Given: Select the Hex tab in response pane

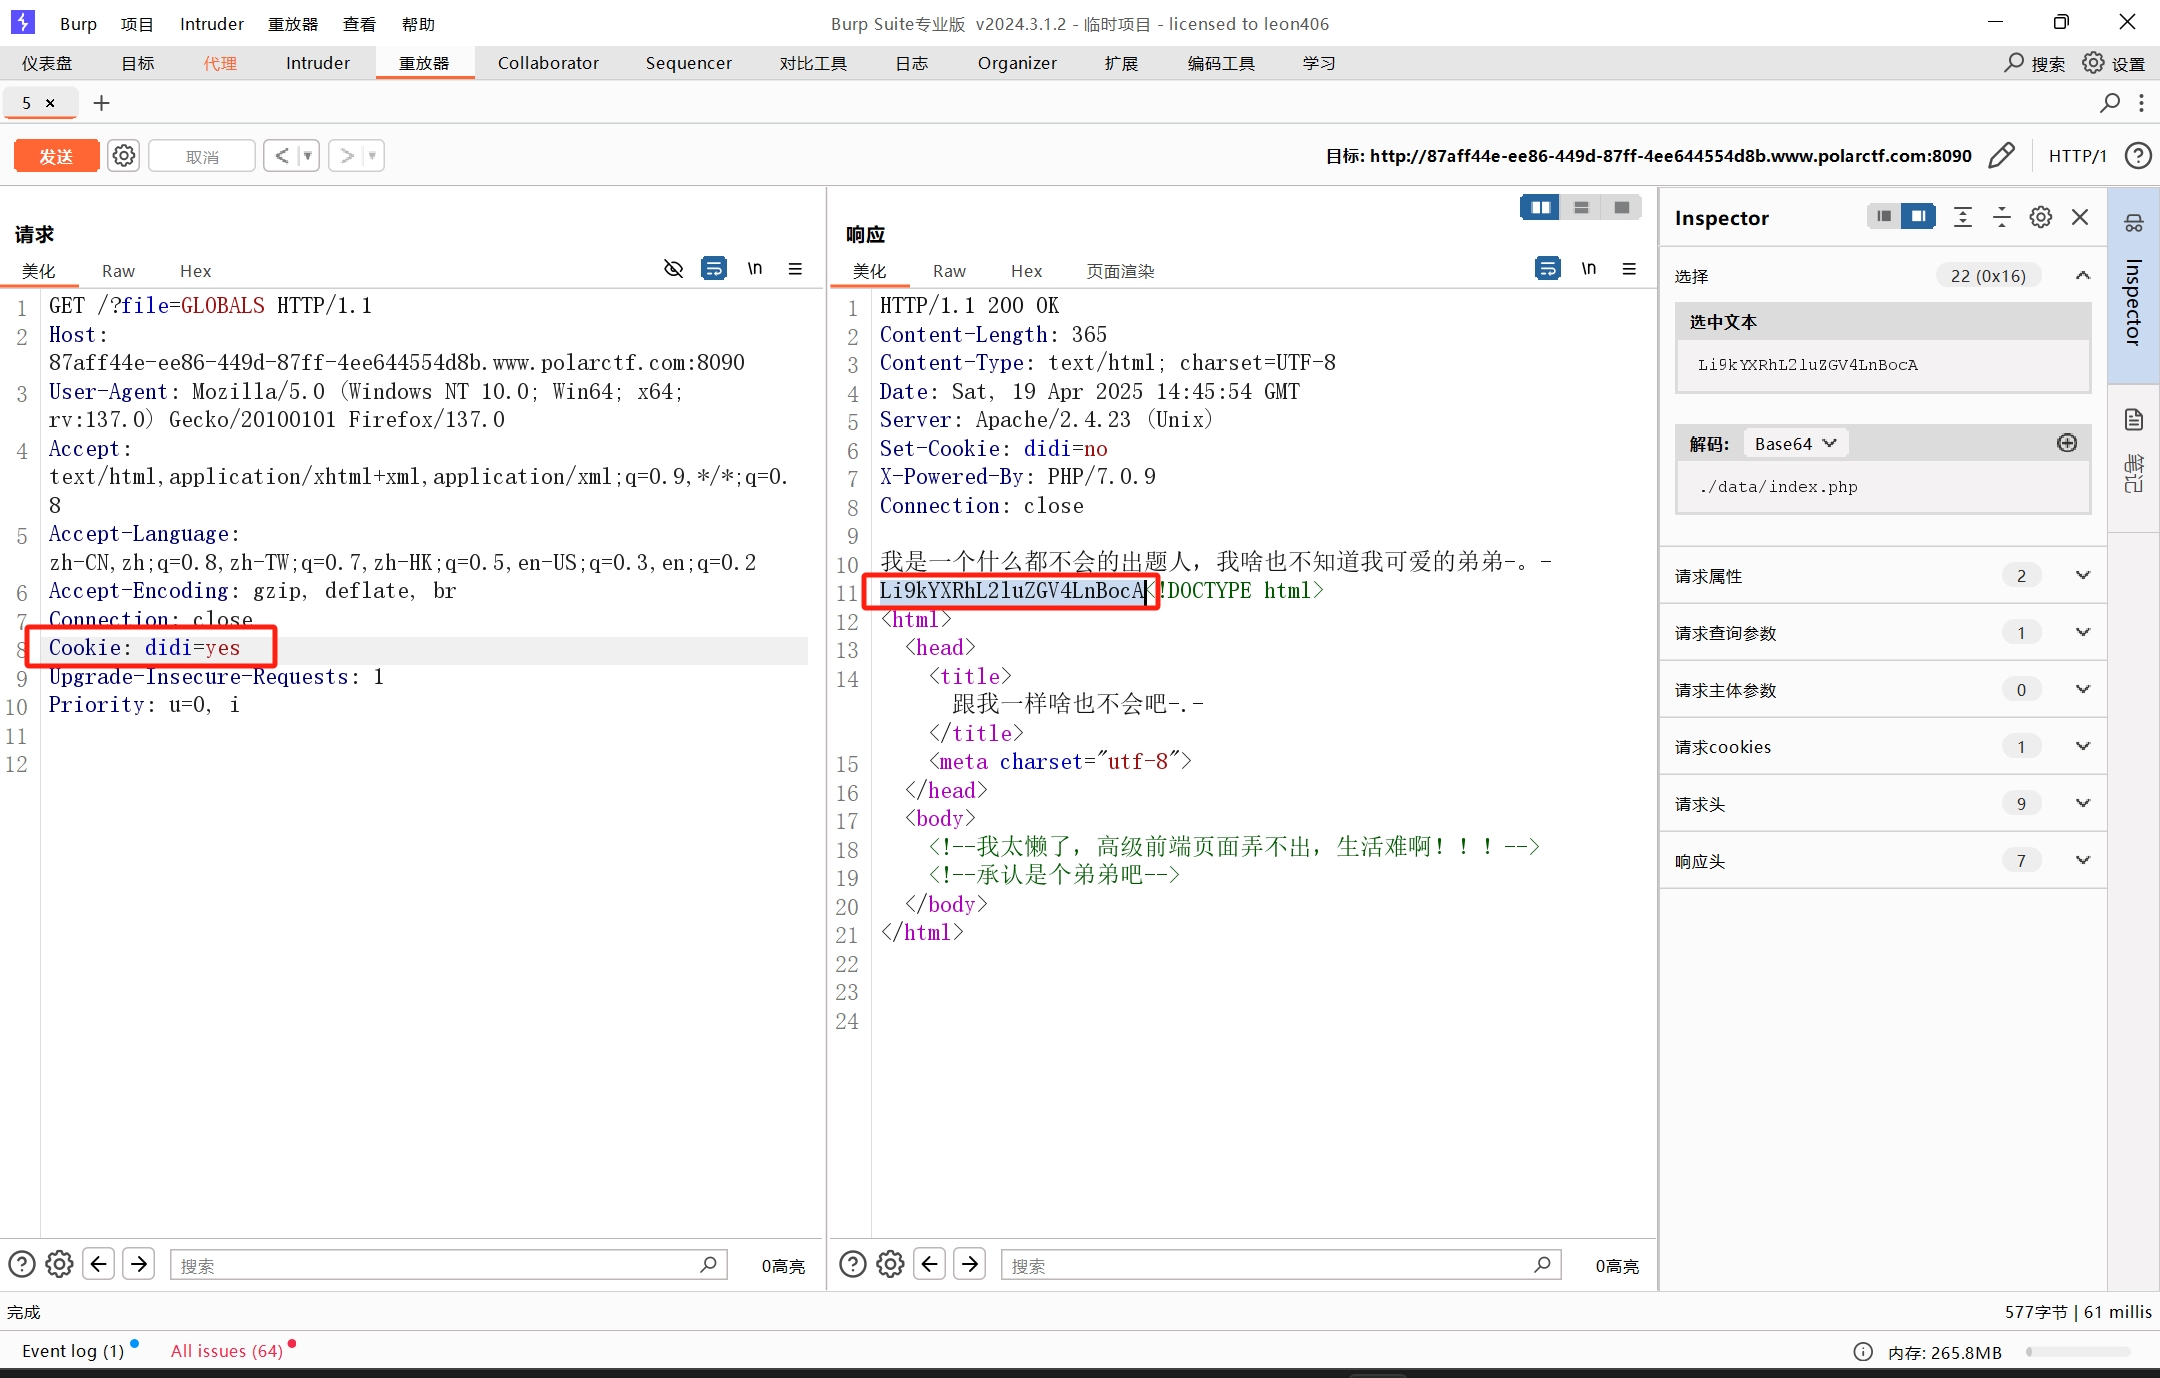Looking at the screenshot, I should point(1026,271).
